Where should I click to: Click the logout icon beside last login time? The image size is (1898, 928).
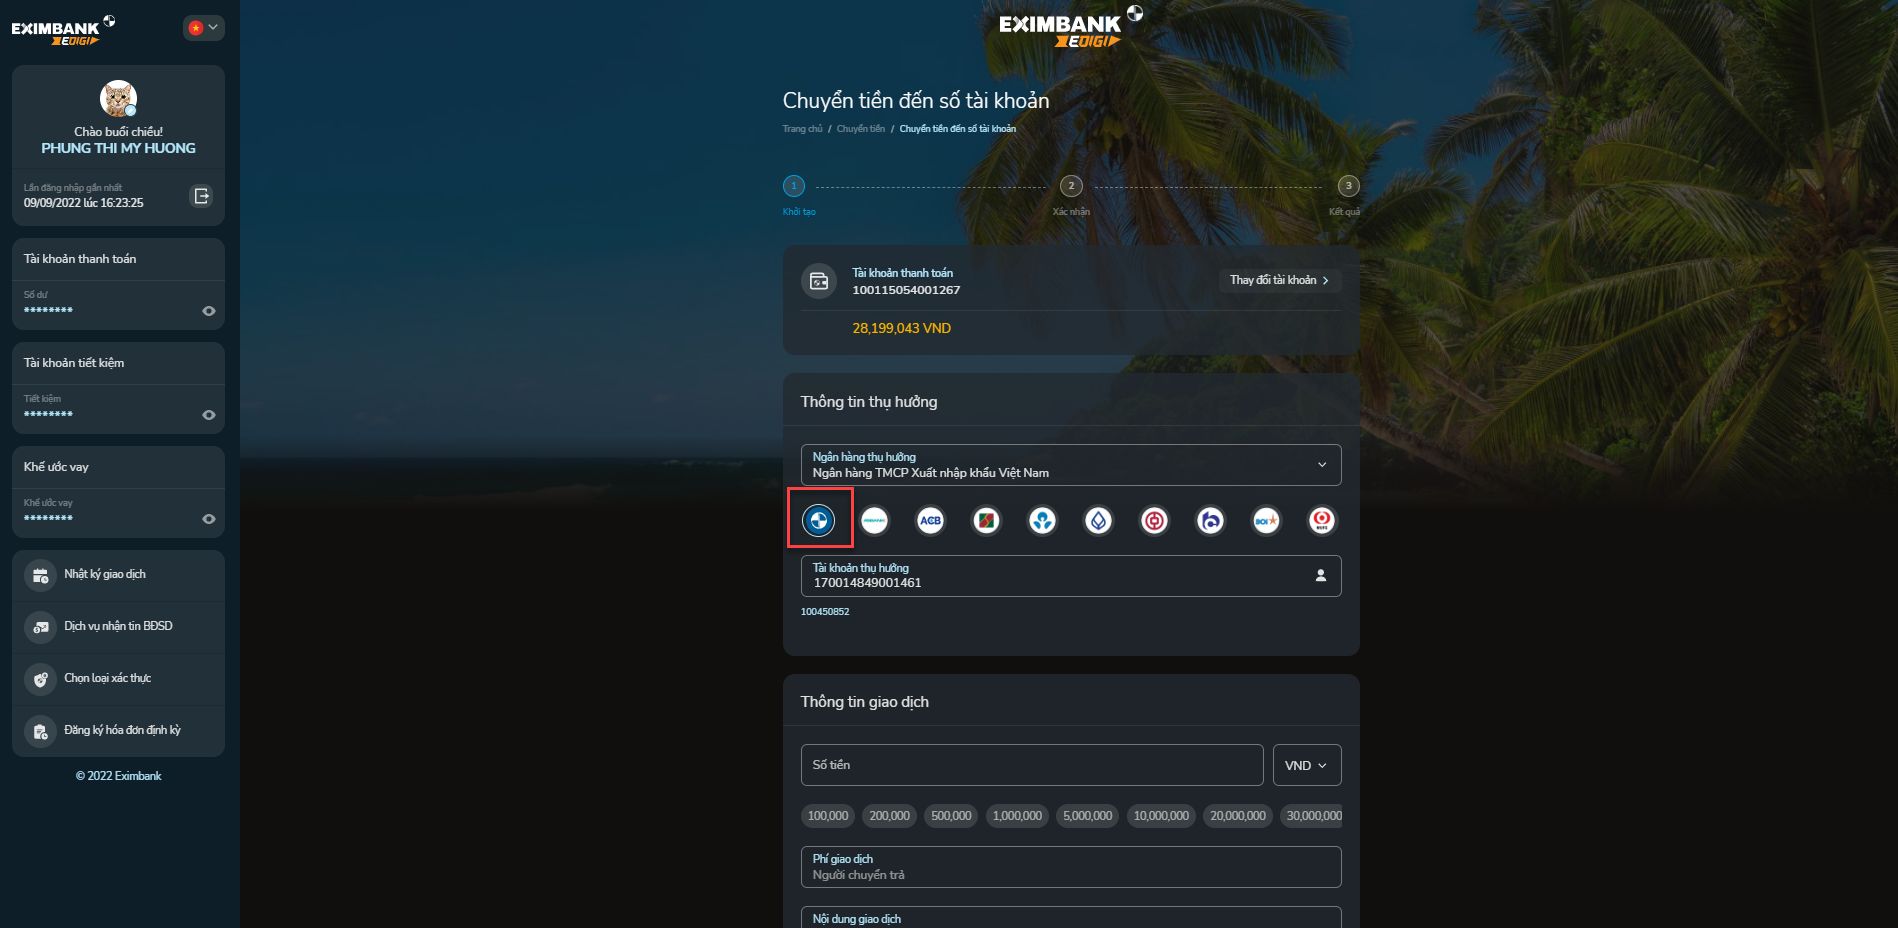201,196
